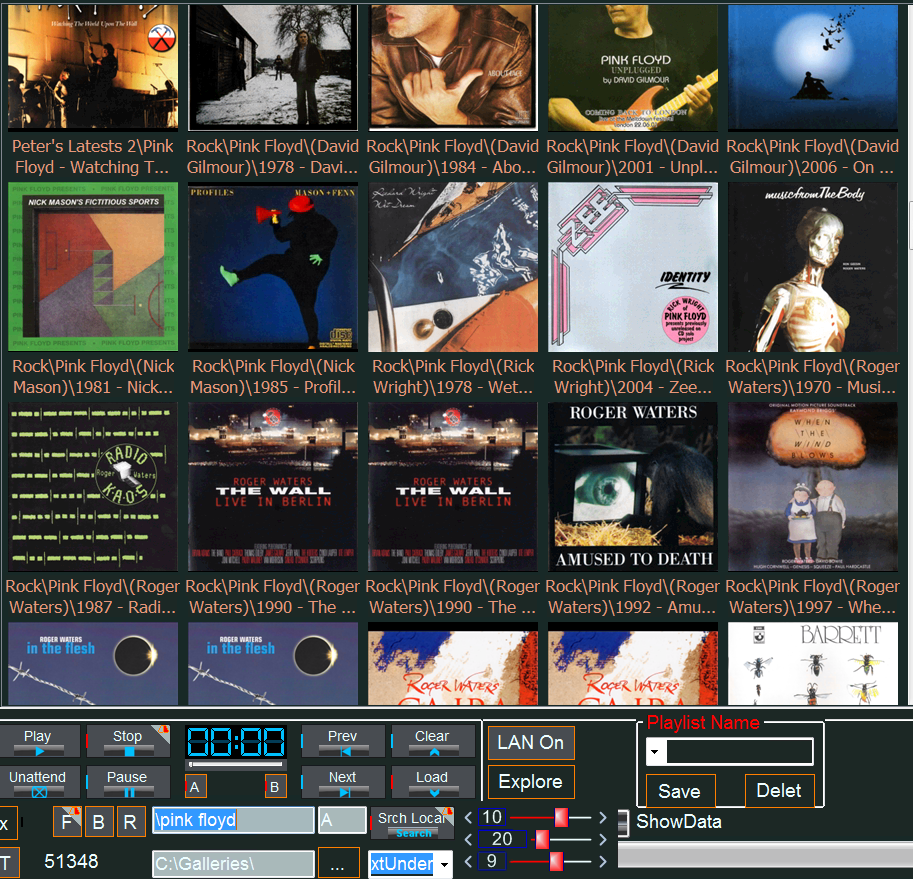
Task: Select Mason + Fenn Profiles album cover
Action: click(273, 267)
